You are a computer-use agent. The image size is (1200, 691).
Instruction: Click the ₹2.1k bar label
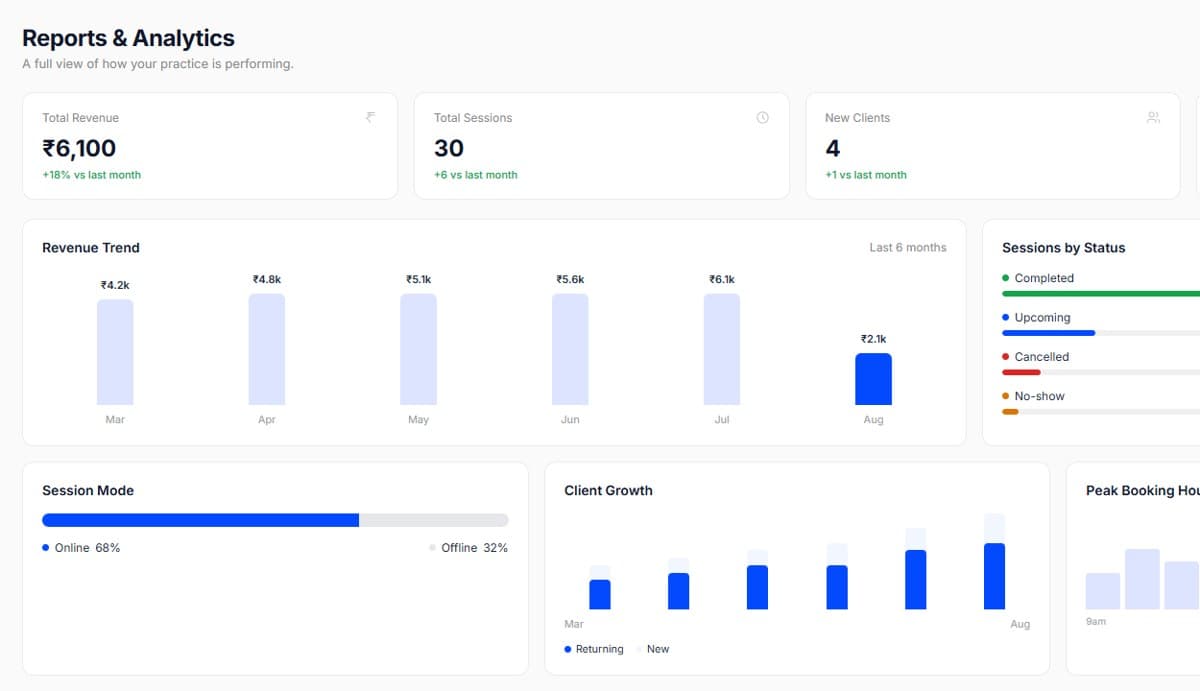pos(873,339)
